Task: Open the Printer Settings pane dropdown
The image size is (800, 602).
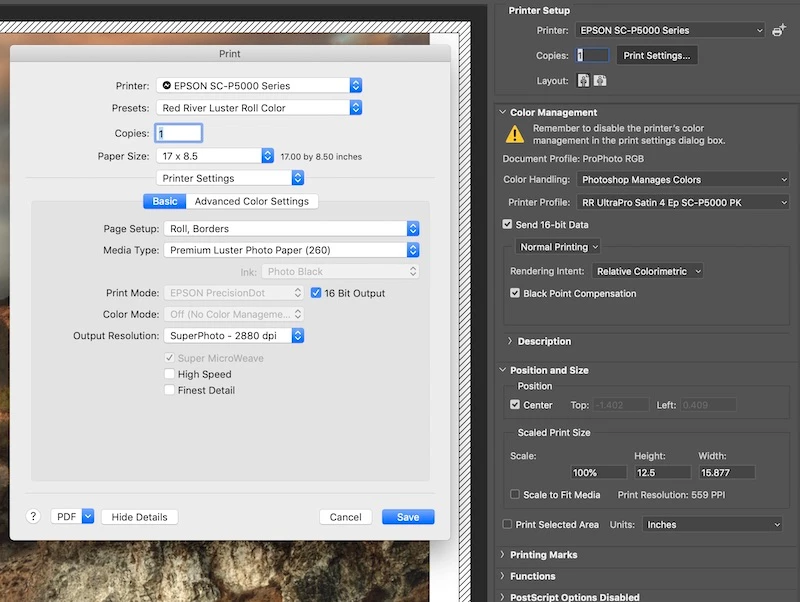Action: coord(230,178)
